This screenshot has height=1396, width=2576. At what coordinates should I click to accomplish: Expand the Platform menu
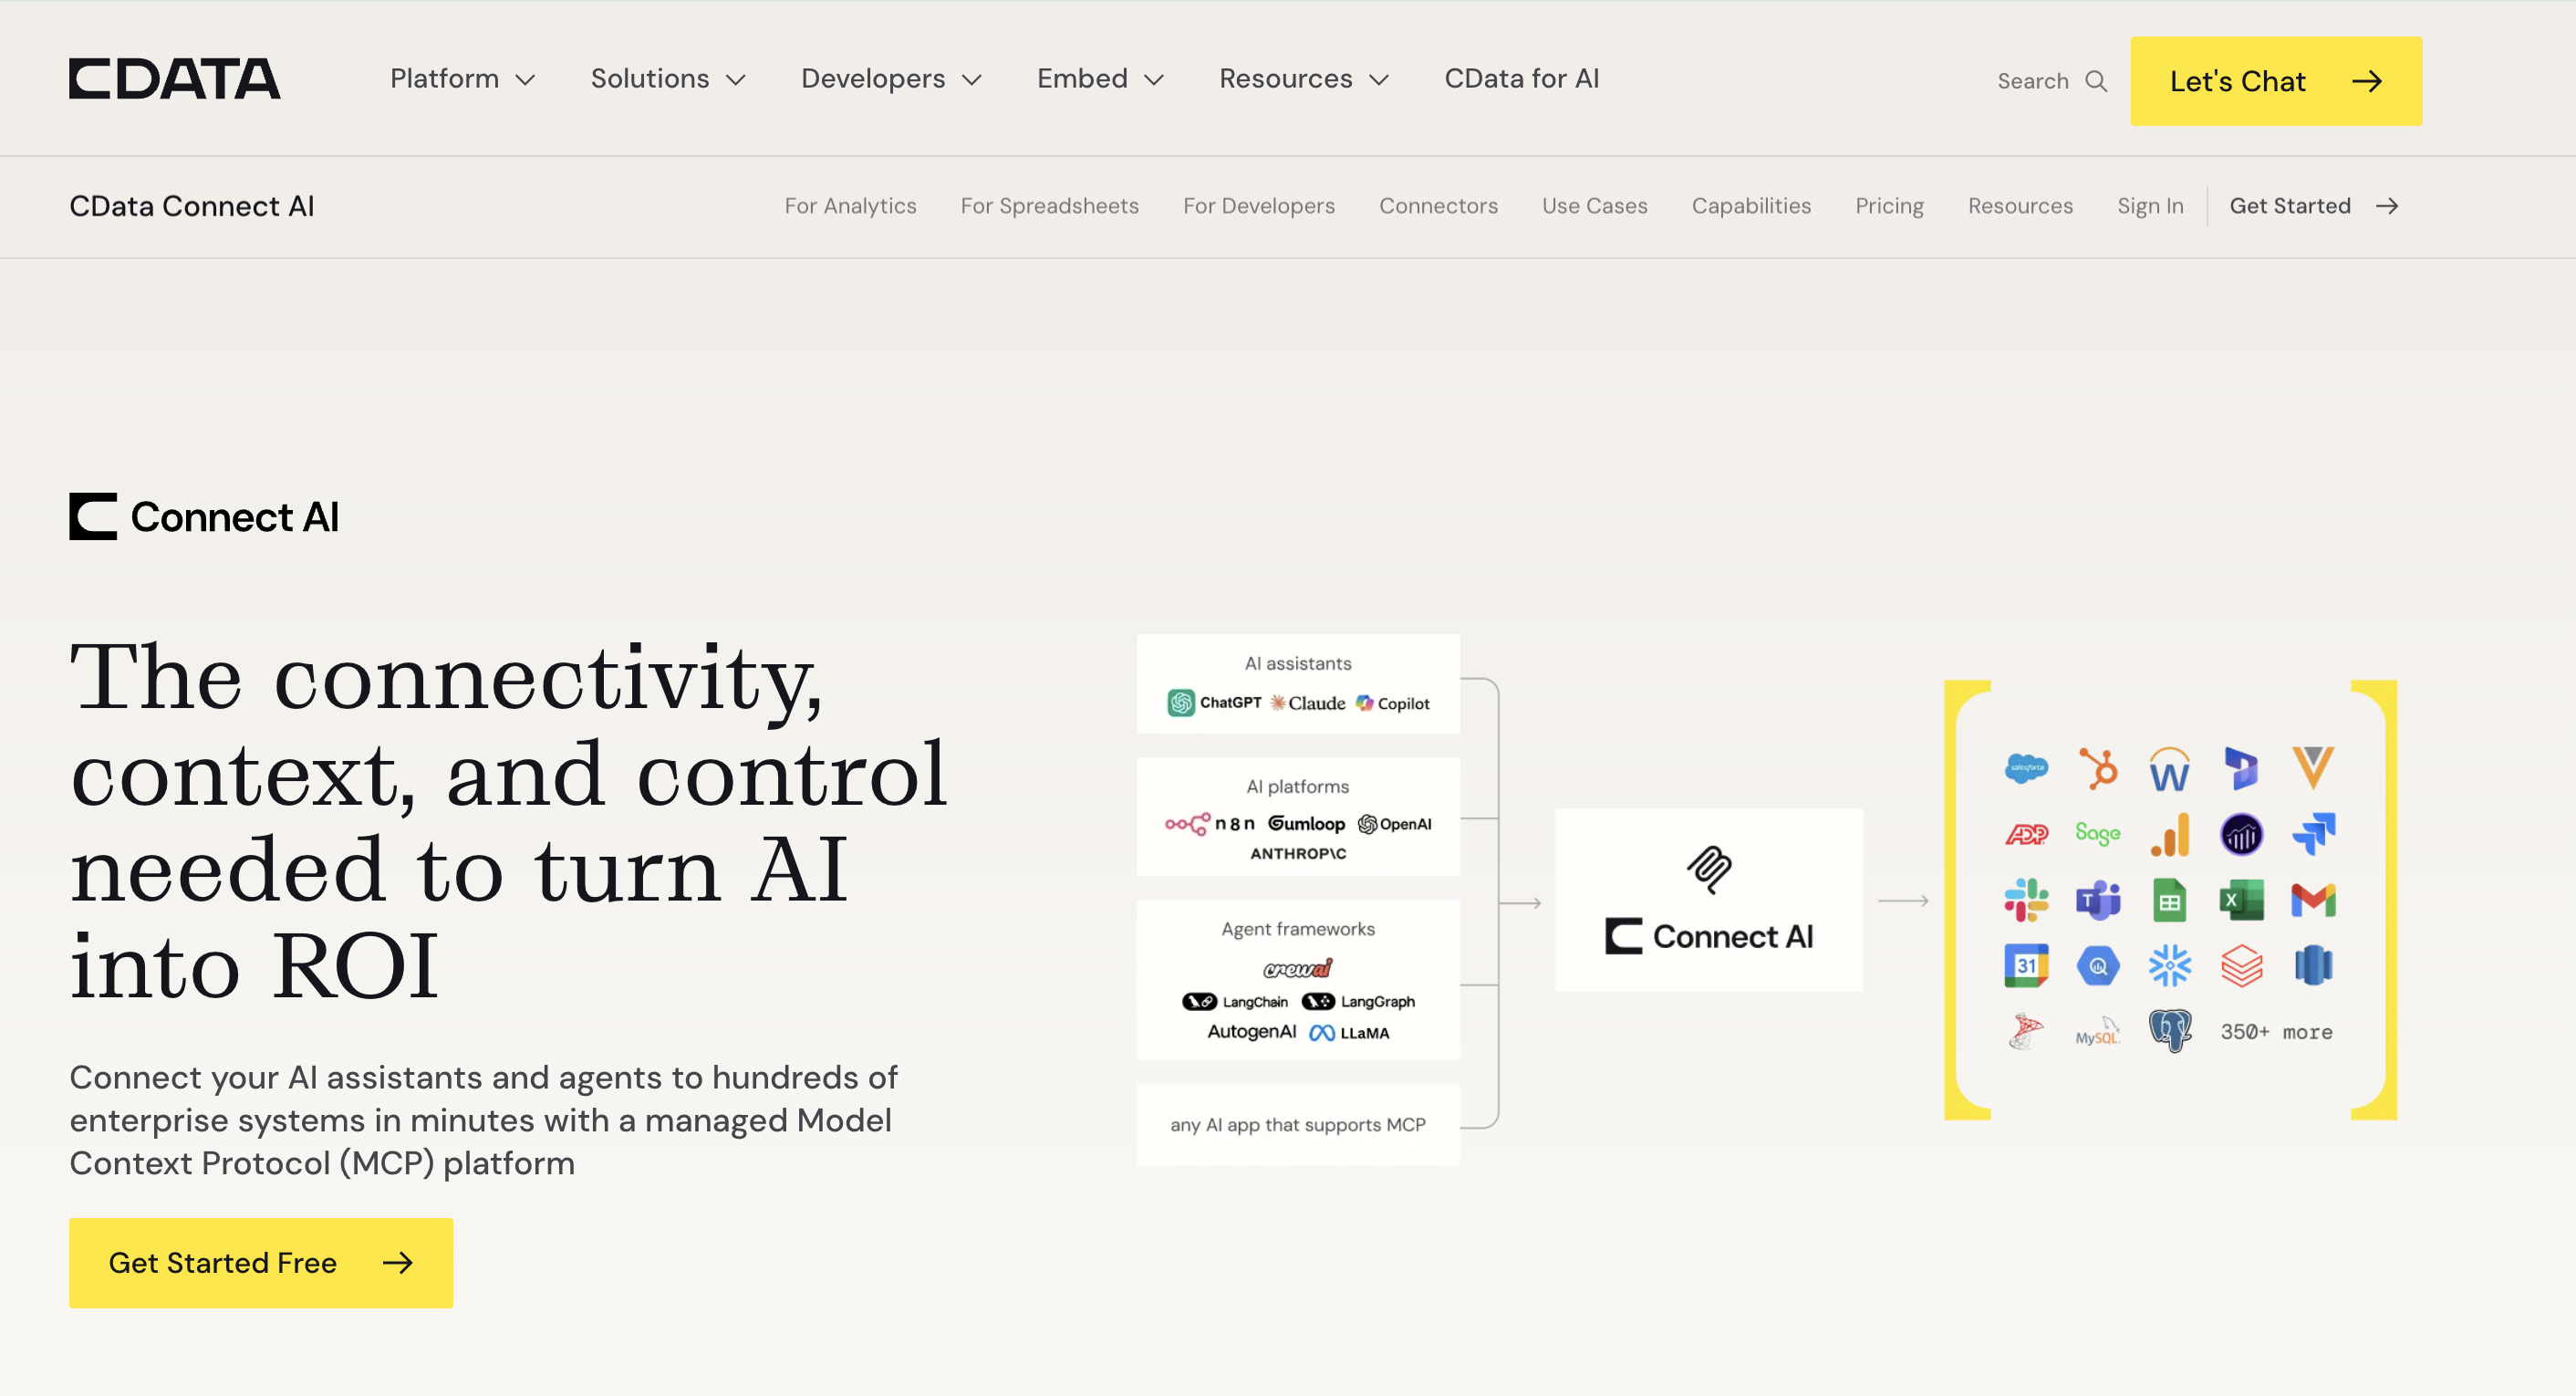tap(462, 79)
